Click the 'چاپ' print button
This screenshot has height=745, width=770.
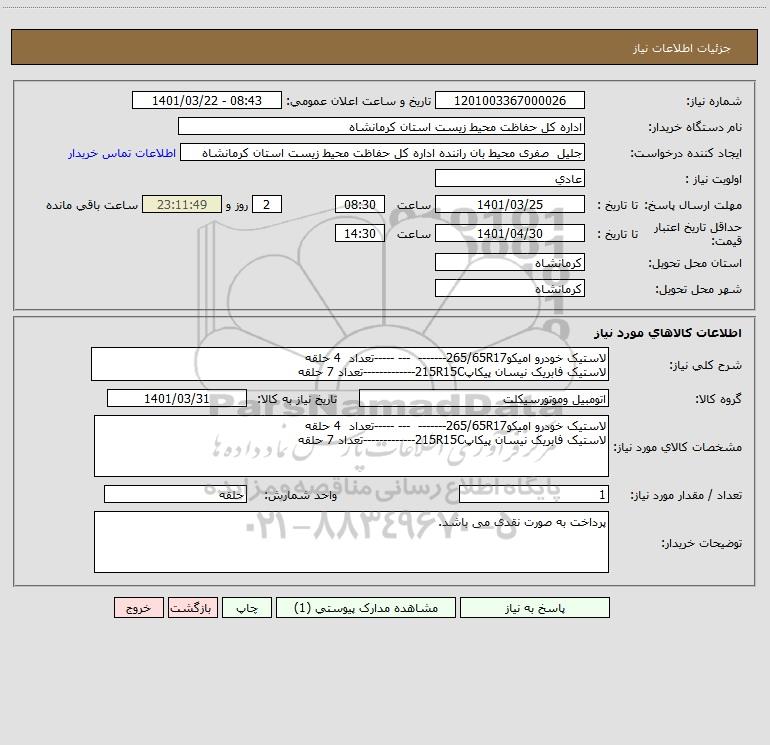pyautogui.click(x=247, y=607)
